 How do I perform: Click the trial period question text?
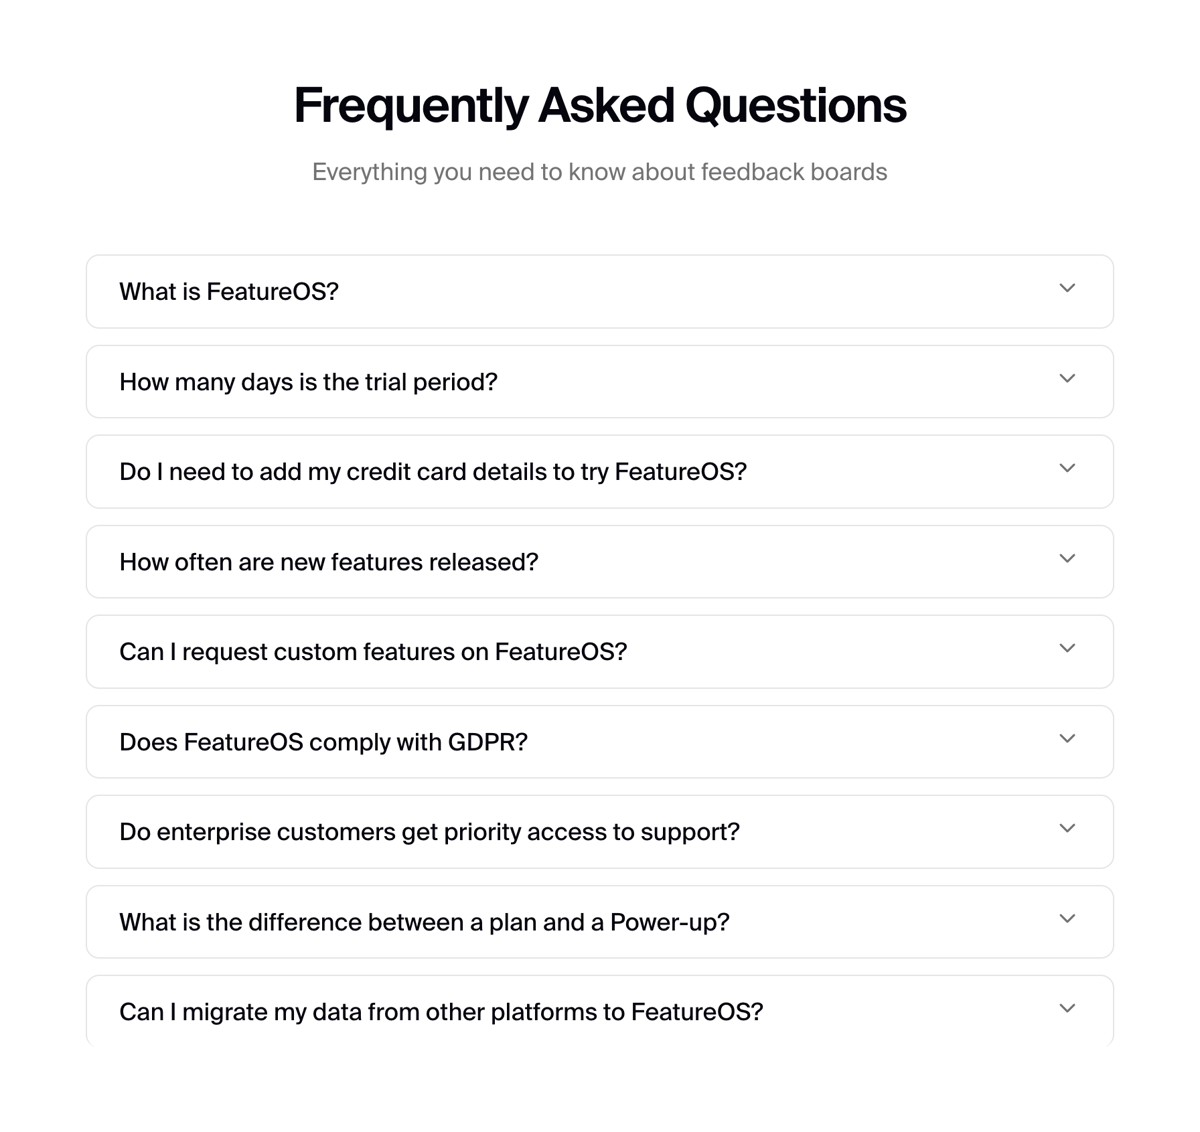pyautogui.click(x=307, y=381)
